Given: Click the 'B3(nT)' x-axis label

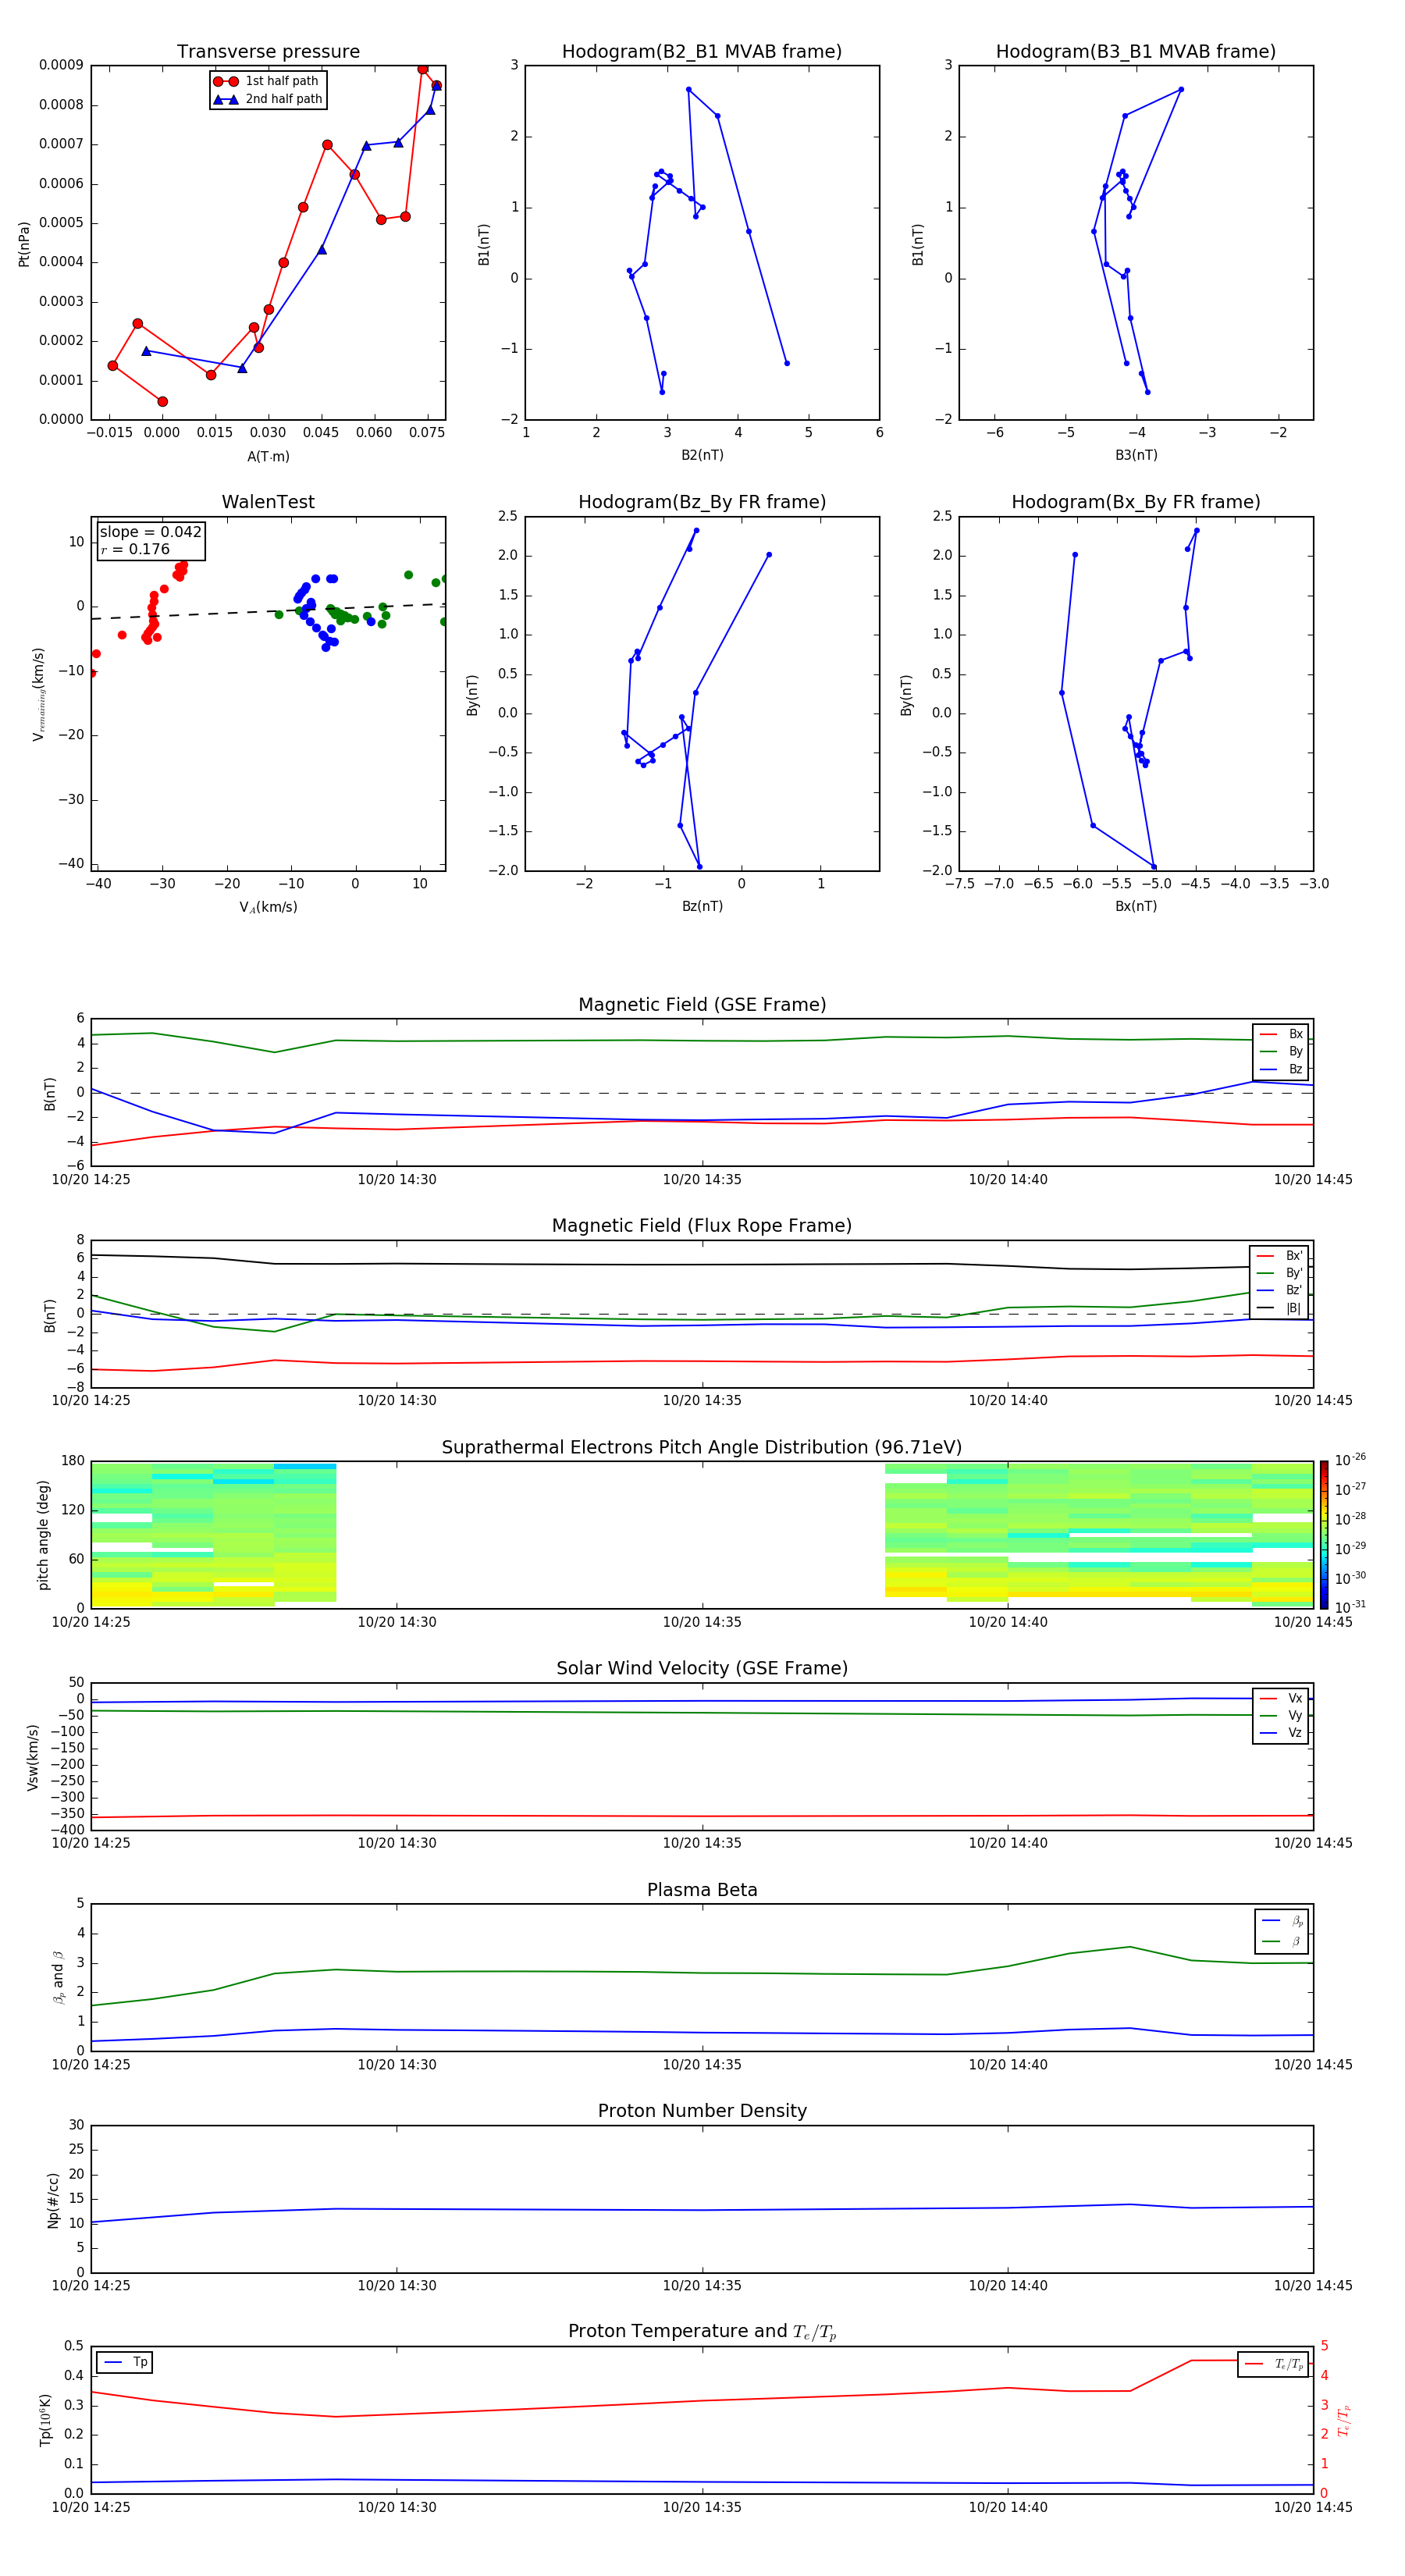Looking at the screenshot, I should click(1136, 455).
